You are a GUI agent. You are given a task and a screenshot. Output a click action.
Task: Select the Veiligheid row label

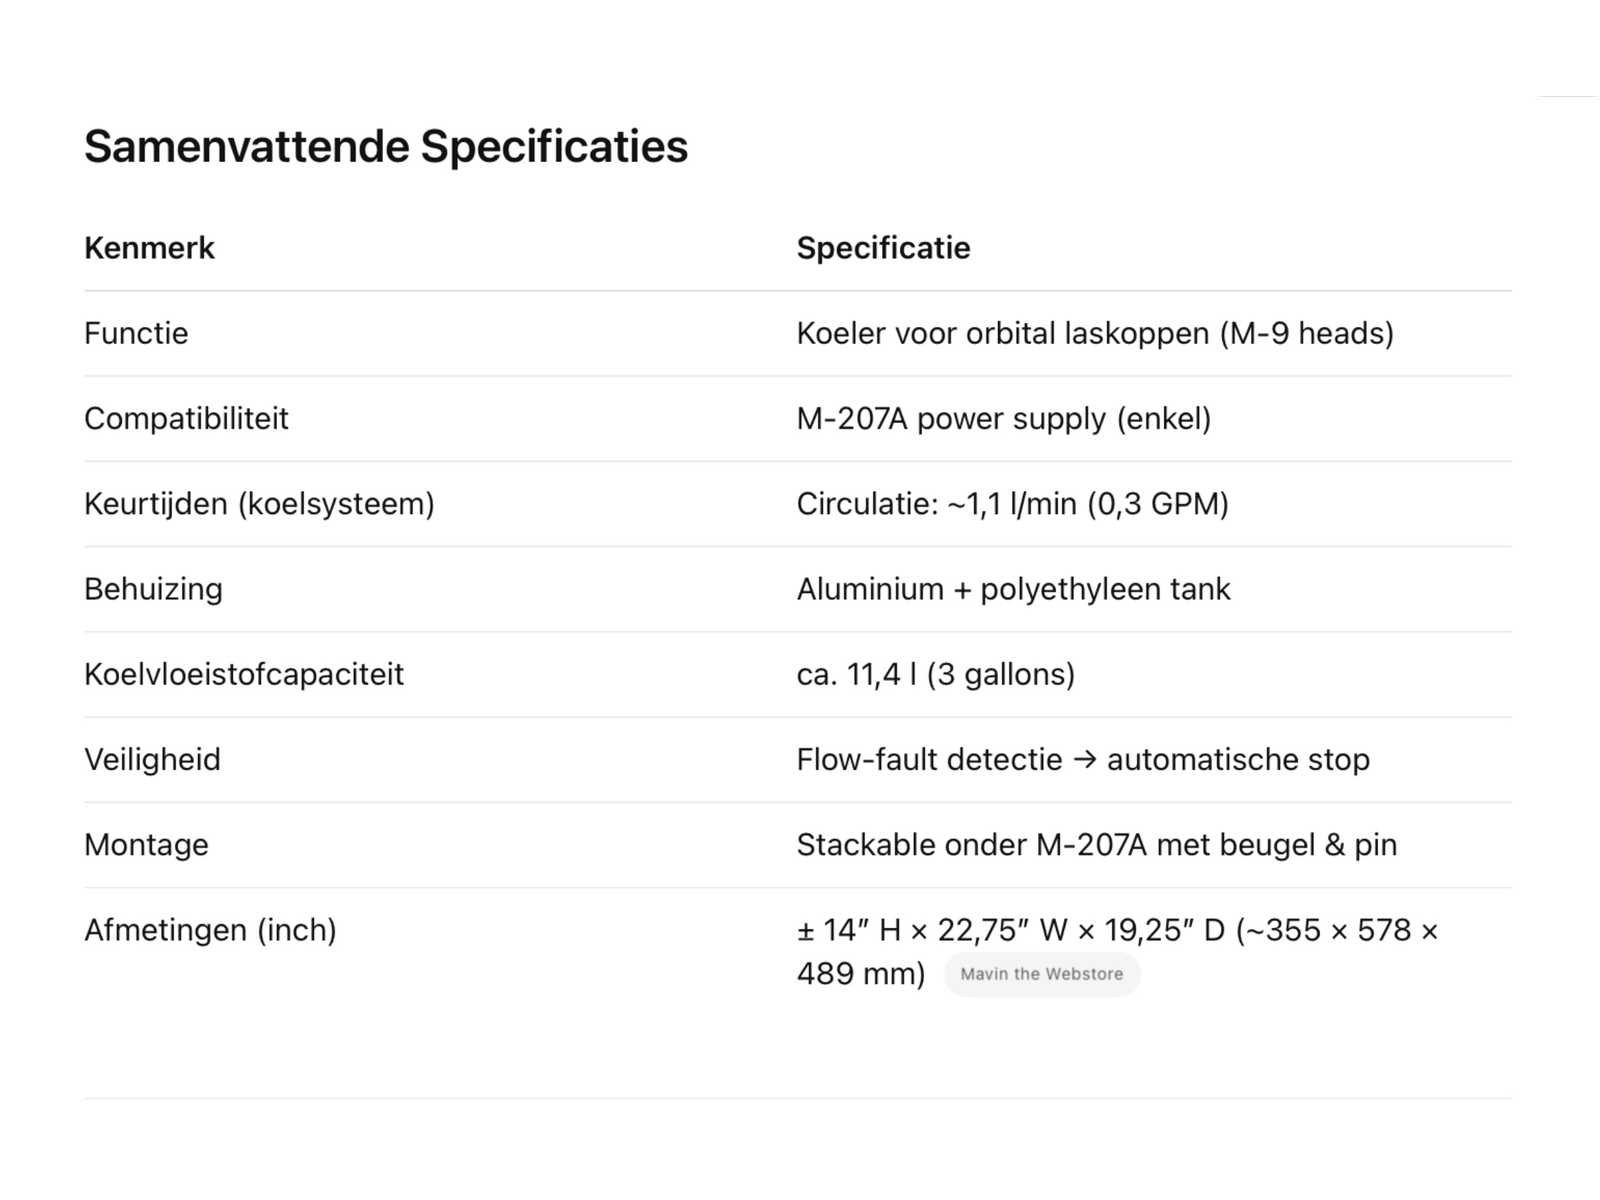152,759
